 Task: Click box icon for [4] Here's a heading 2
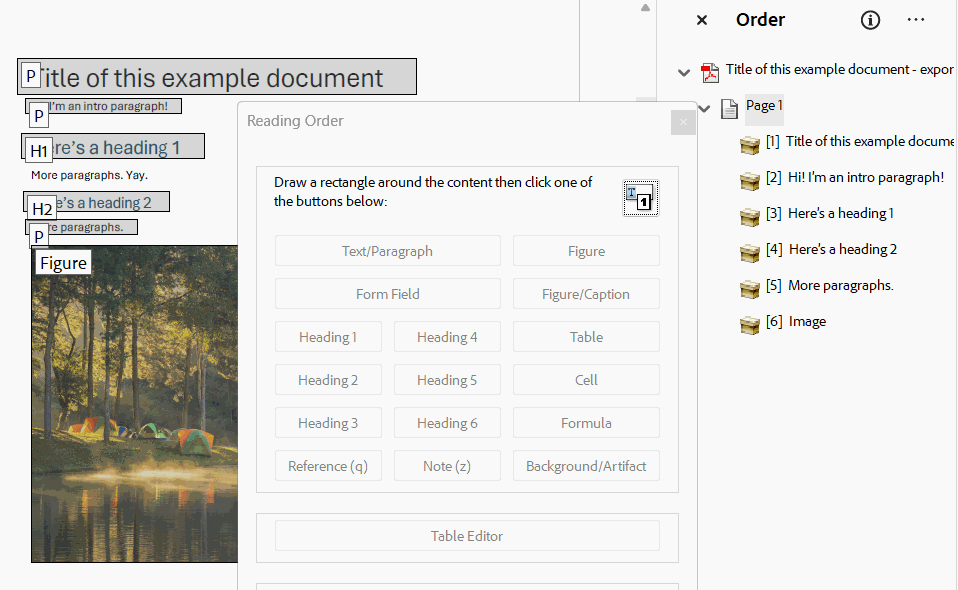coord(750,253)
